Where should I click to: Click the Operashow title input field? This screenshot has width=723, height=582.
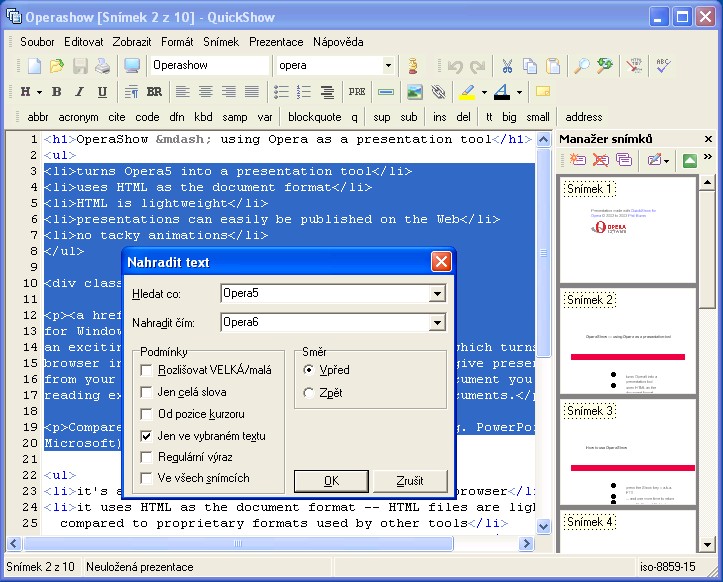click(x=210, y=65)
